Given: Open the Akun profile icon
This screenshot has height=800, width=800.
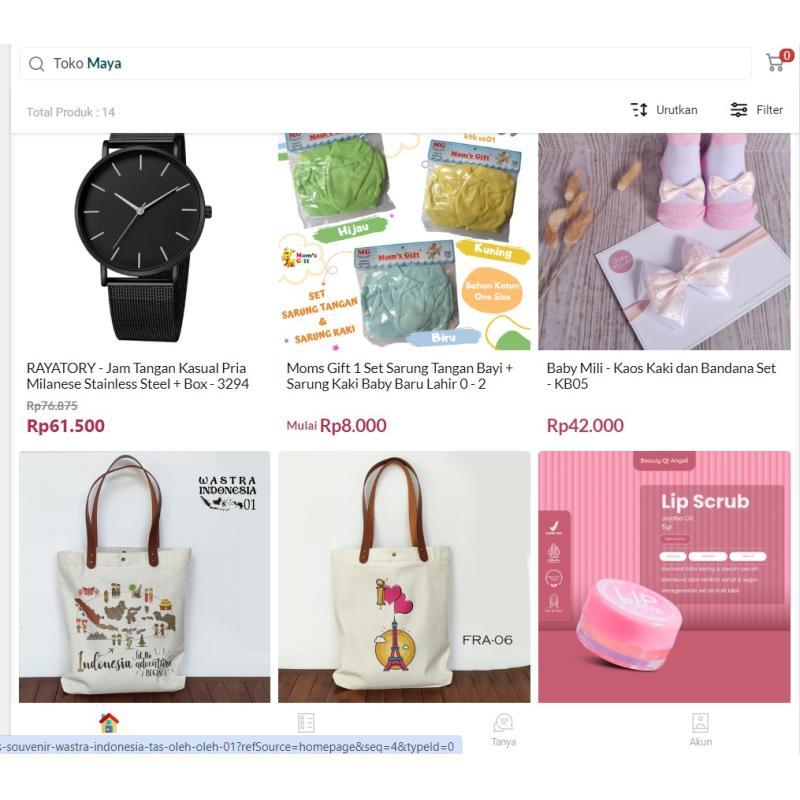Looking at the screenshot, I should click(x=701, y=722).
